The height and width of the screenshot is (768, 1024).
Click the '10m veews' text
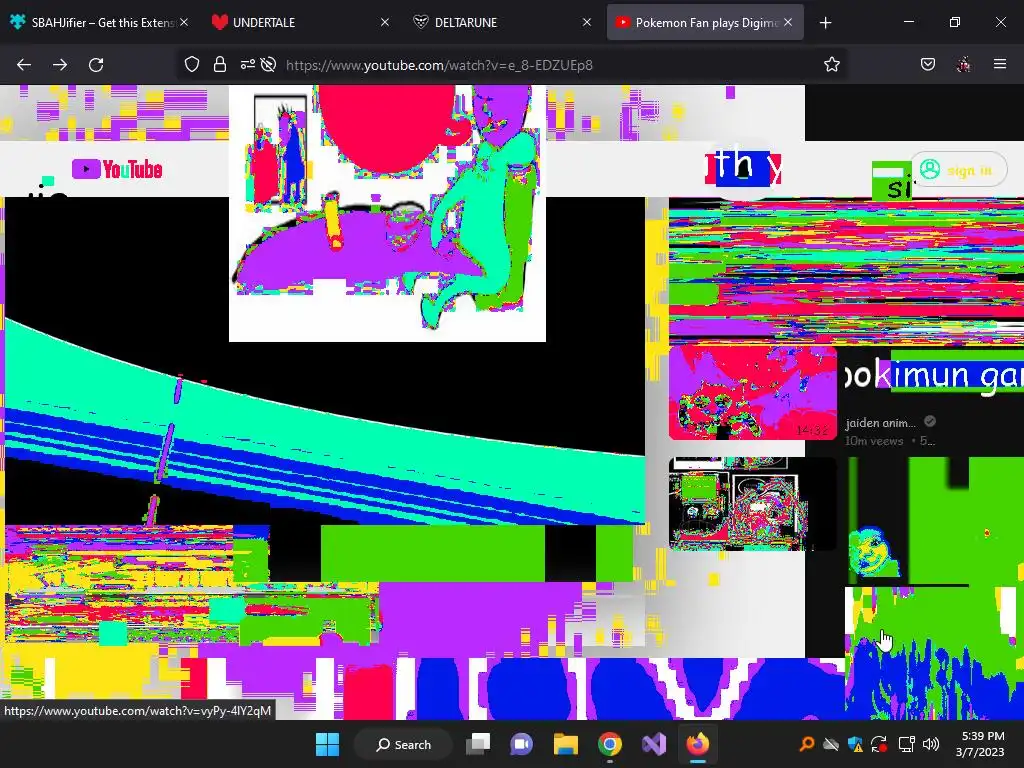click(874, 441)
